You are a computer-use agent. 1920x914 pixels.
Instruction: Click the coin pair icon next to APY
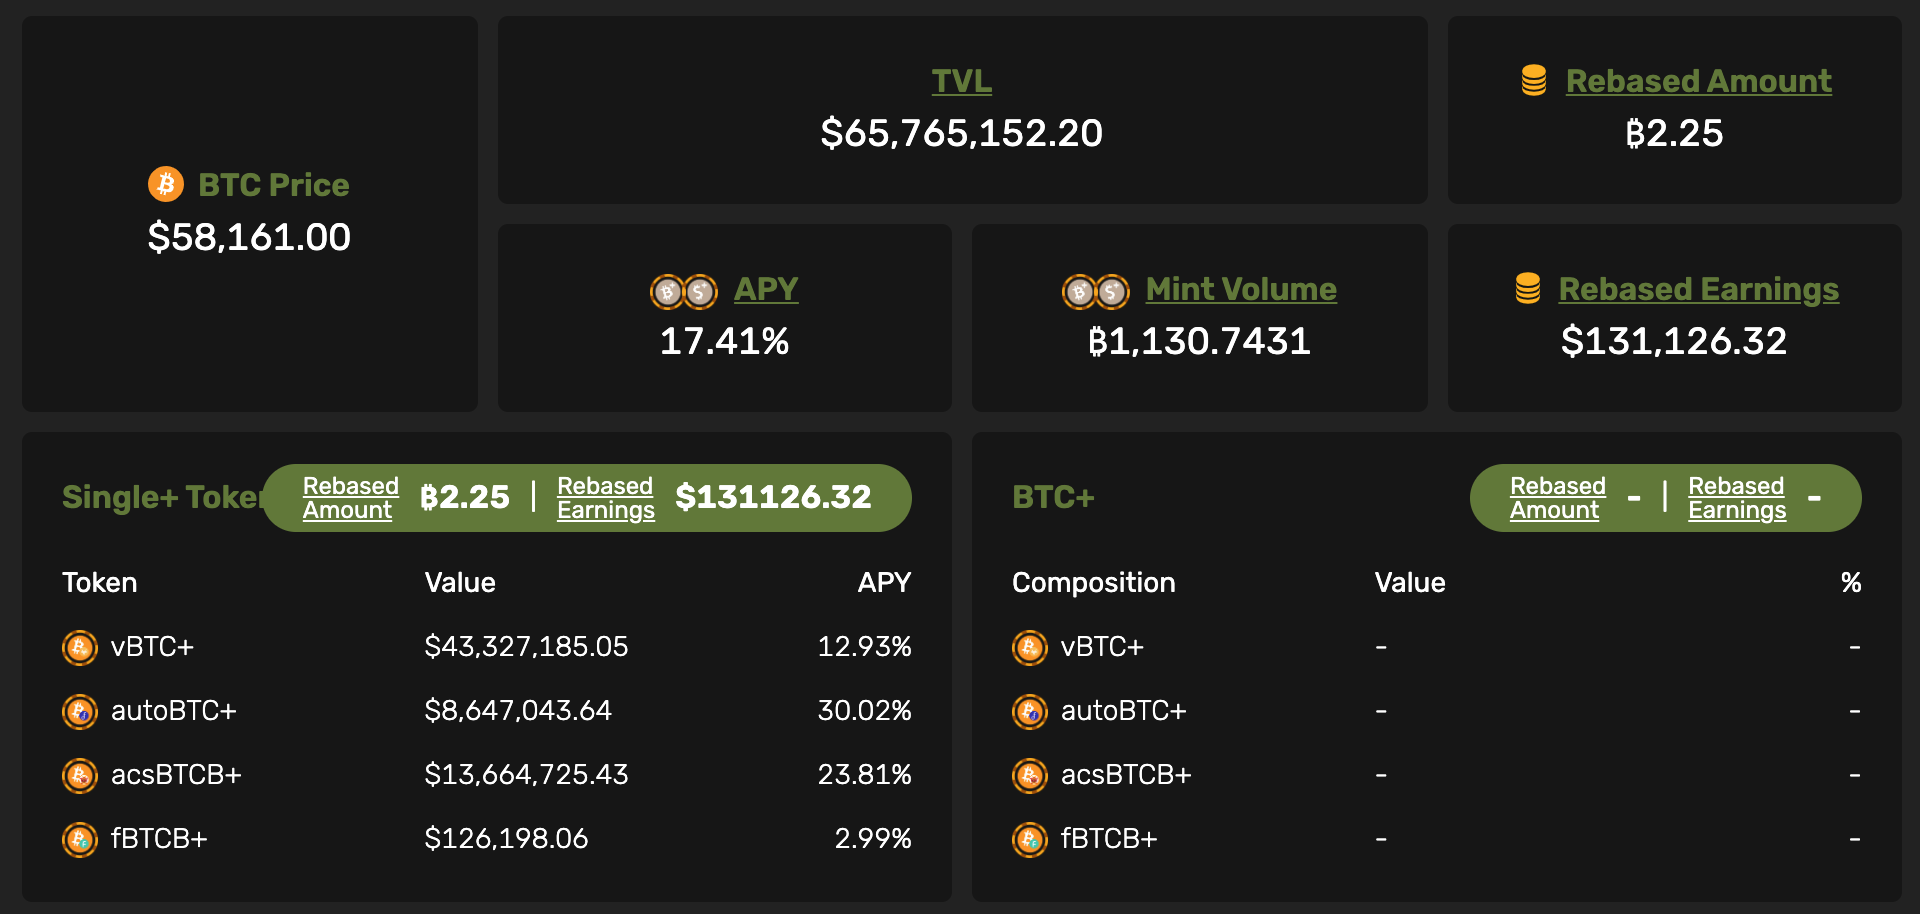(684, 292)
